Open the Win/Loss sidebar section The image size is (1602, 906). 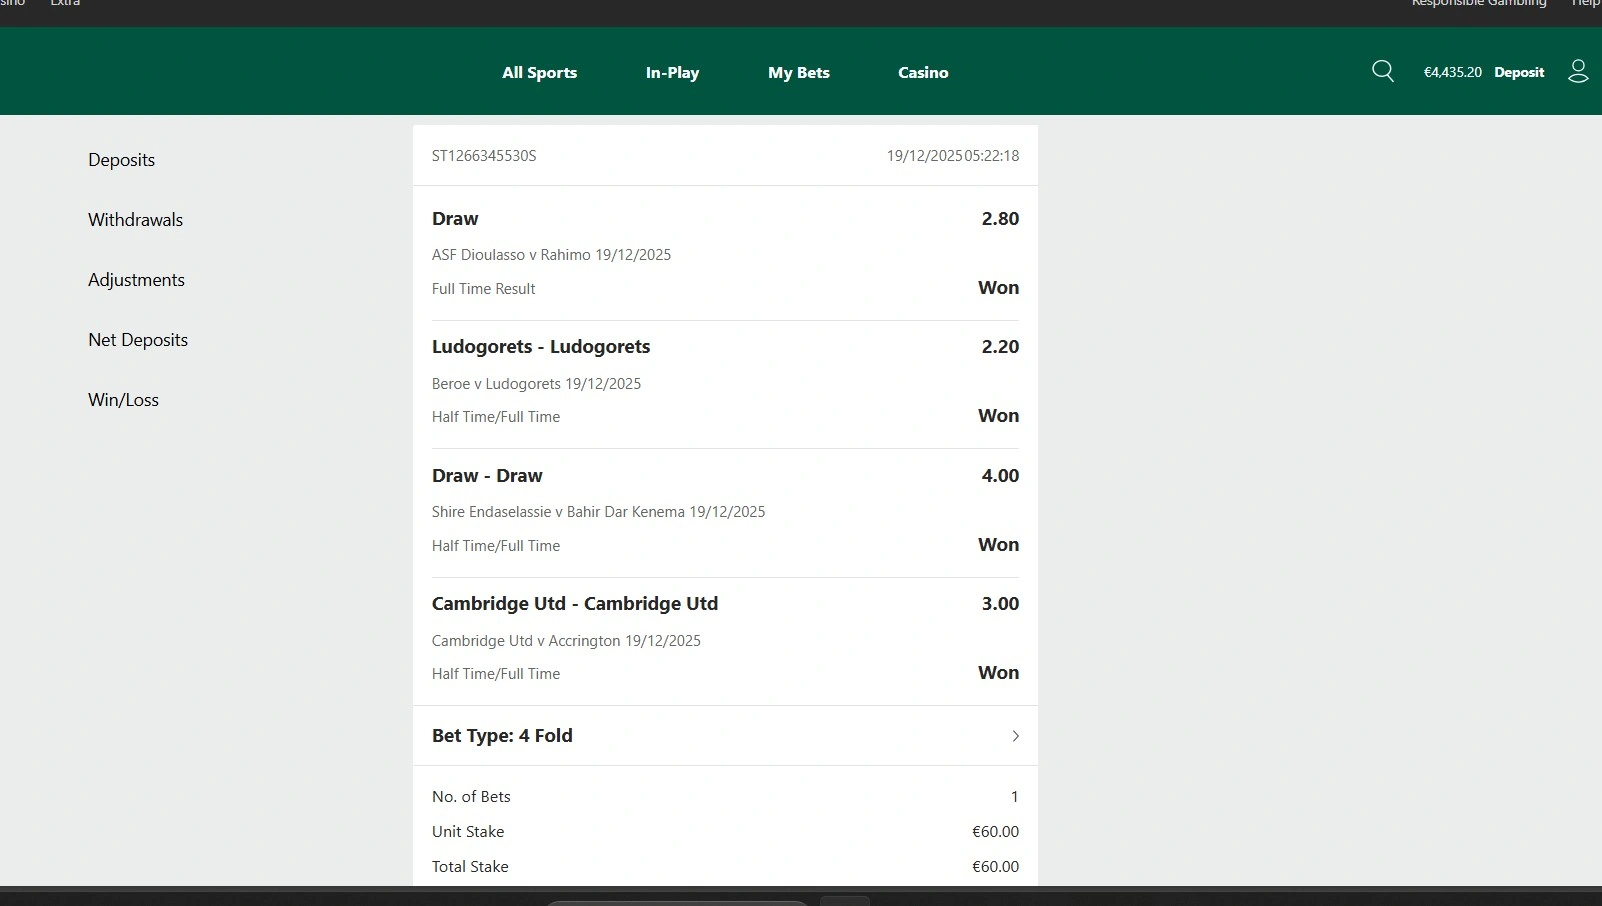coord(123,400)
